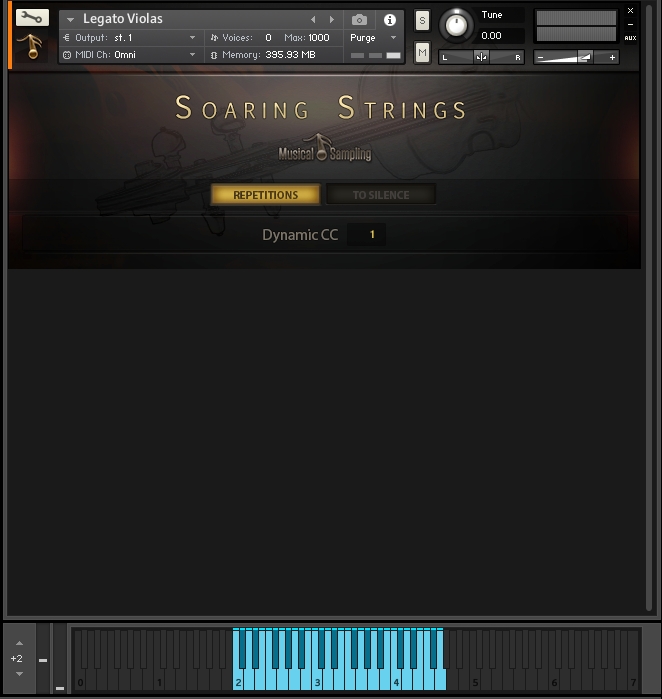Decrease volume with the minus button
Image resolution: width=662 pixels, height=699 pixels.
(x=540, y=58)
